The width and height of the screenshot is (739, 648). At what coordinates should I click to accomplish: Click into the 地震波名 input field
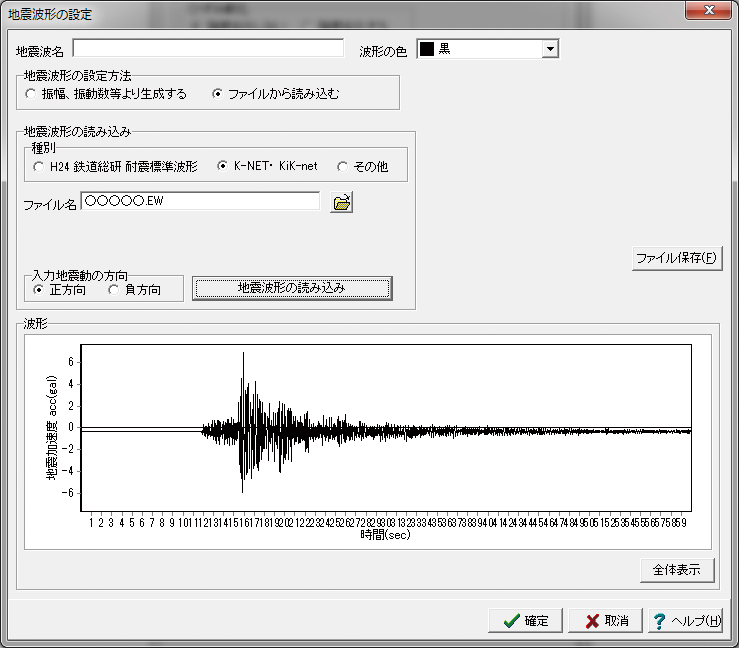(x=208, y=49)
